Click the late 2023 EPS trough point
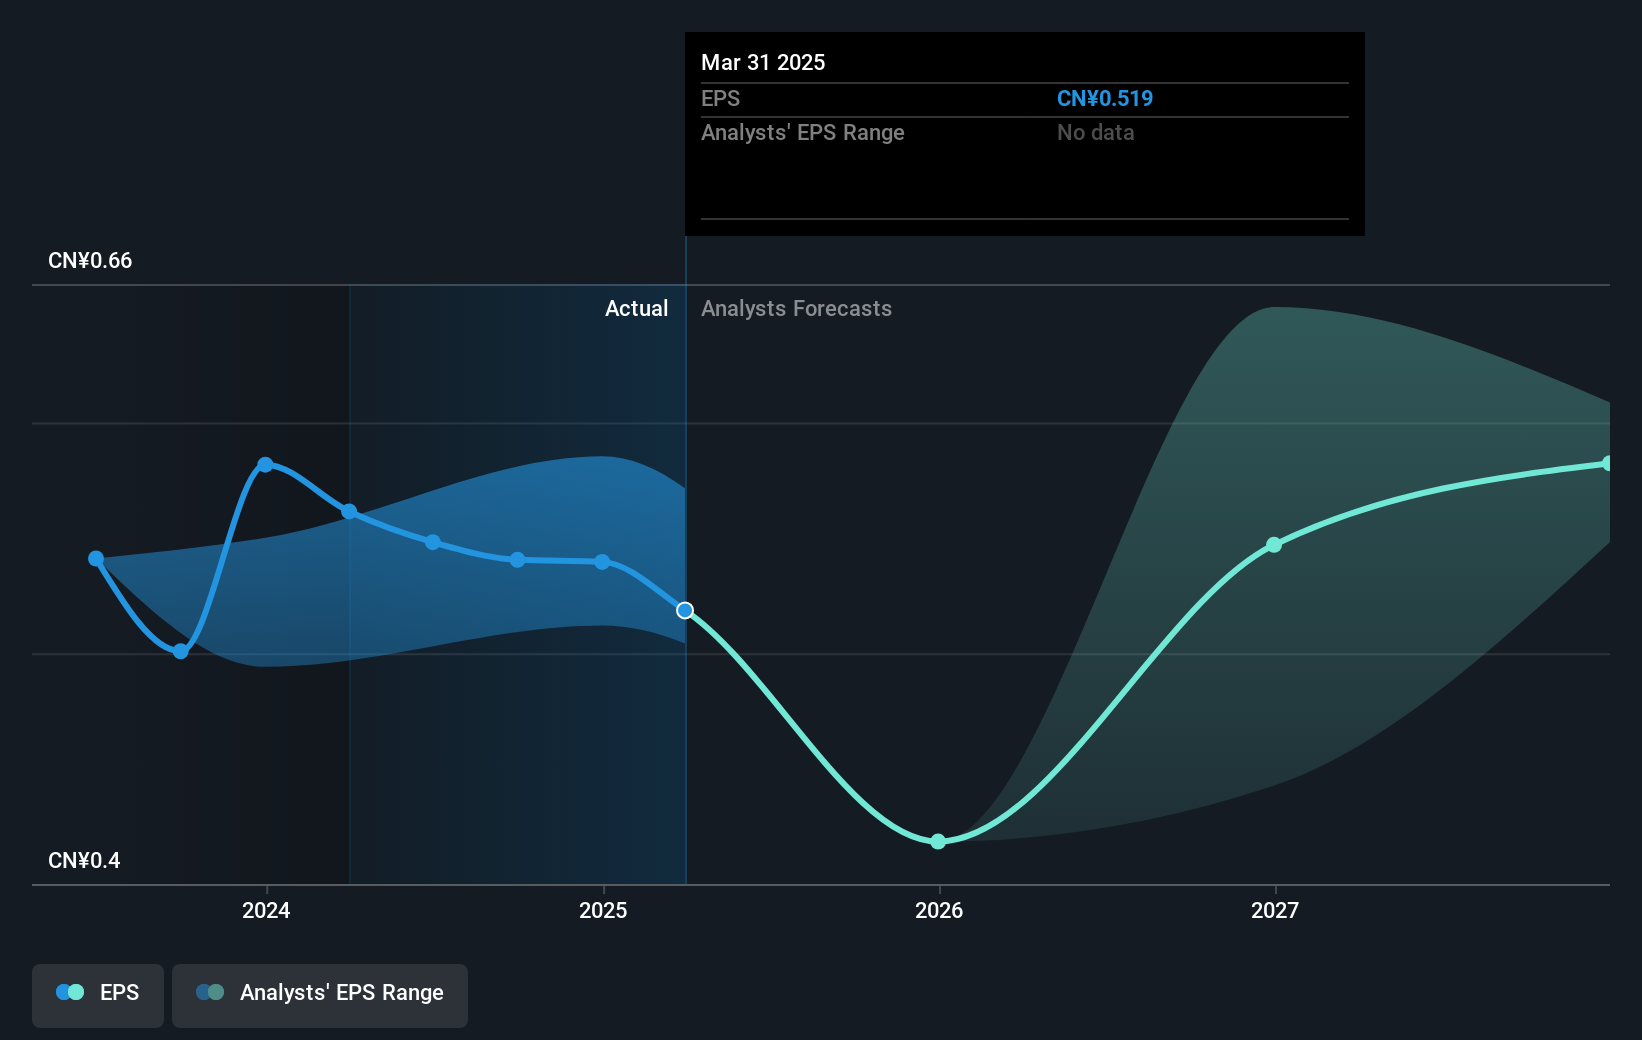The image size is (1642, 1040). coord(181,652)
